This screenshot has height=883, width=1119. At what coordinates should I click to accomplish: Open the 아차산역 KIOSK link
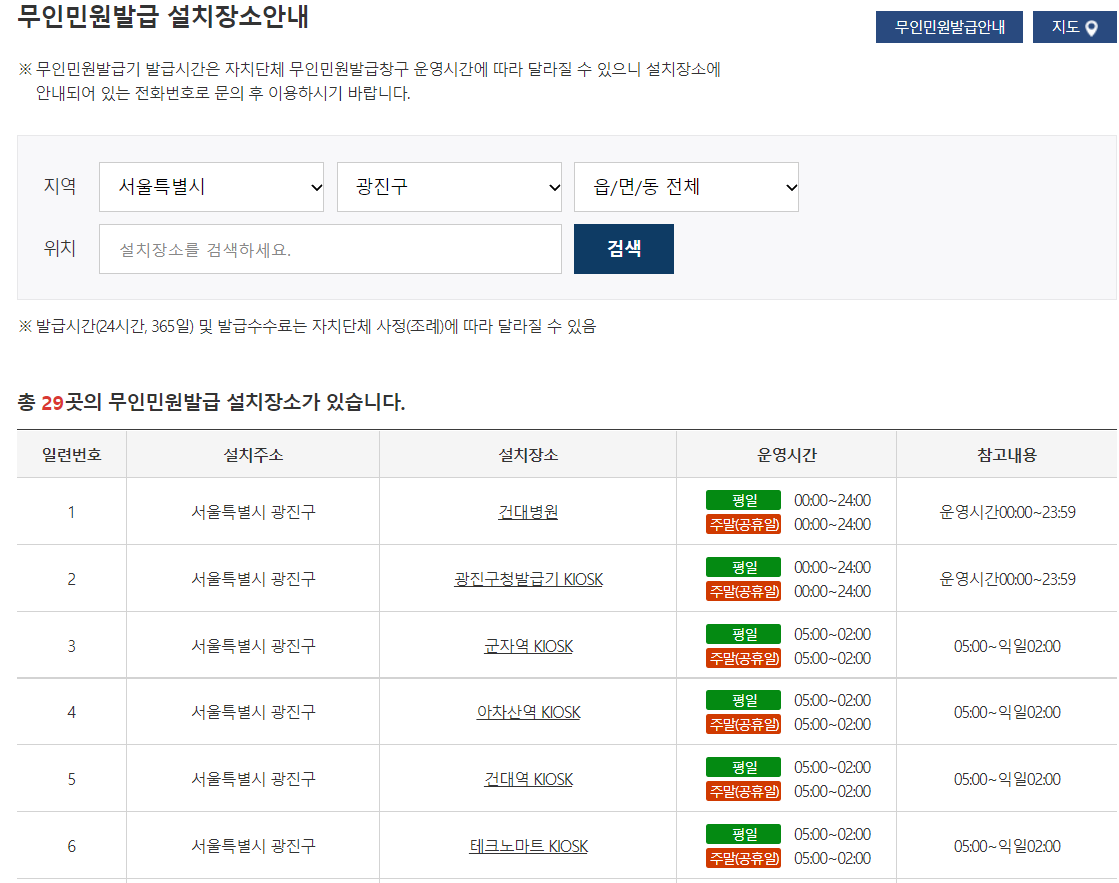point(526,711)
